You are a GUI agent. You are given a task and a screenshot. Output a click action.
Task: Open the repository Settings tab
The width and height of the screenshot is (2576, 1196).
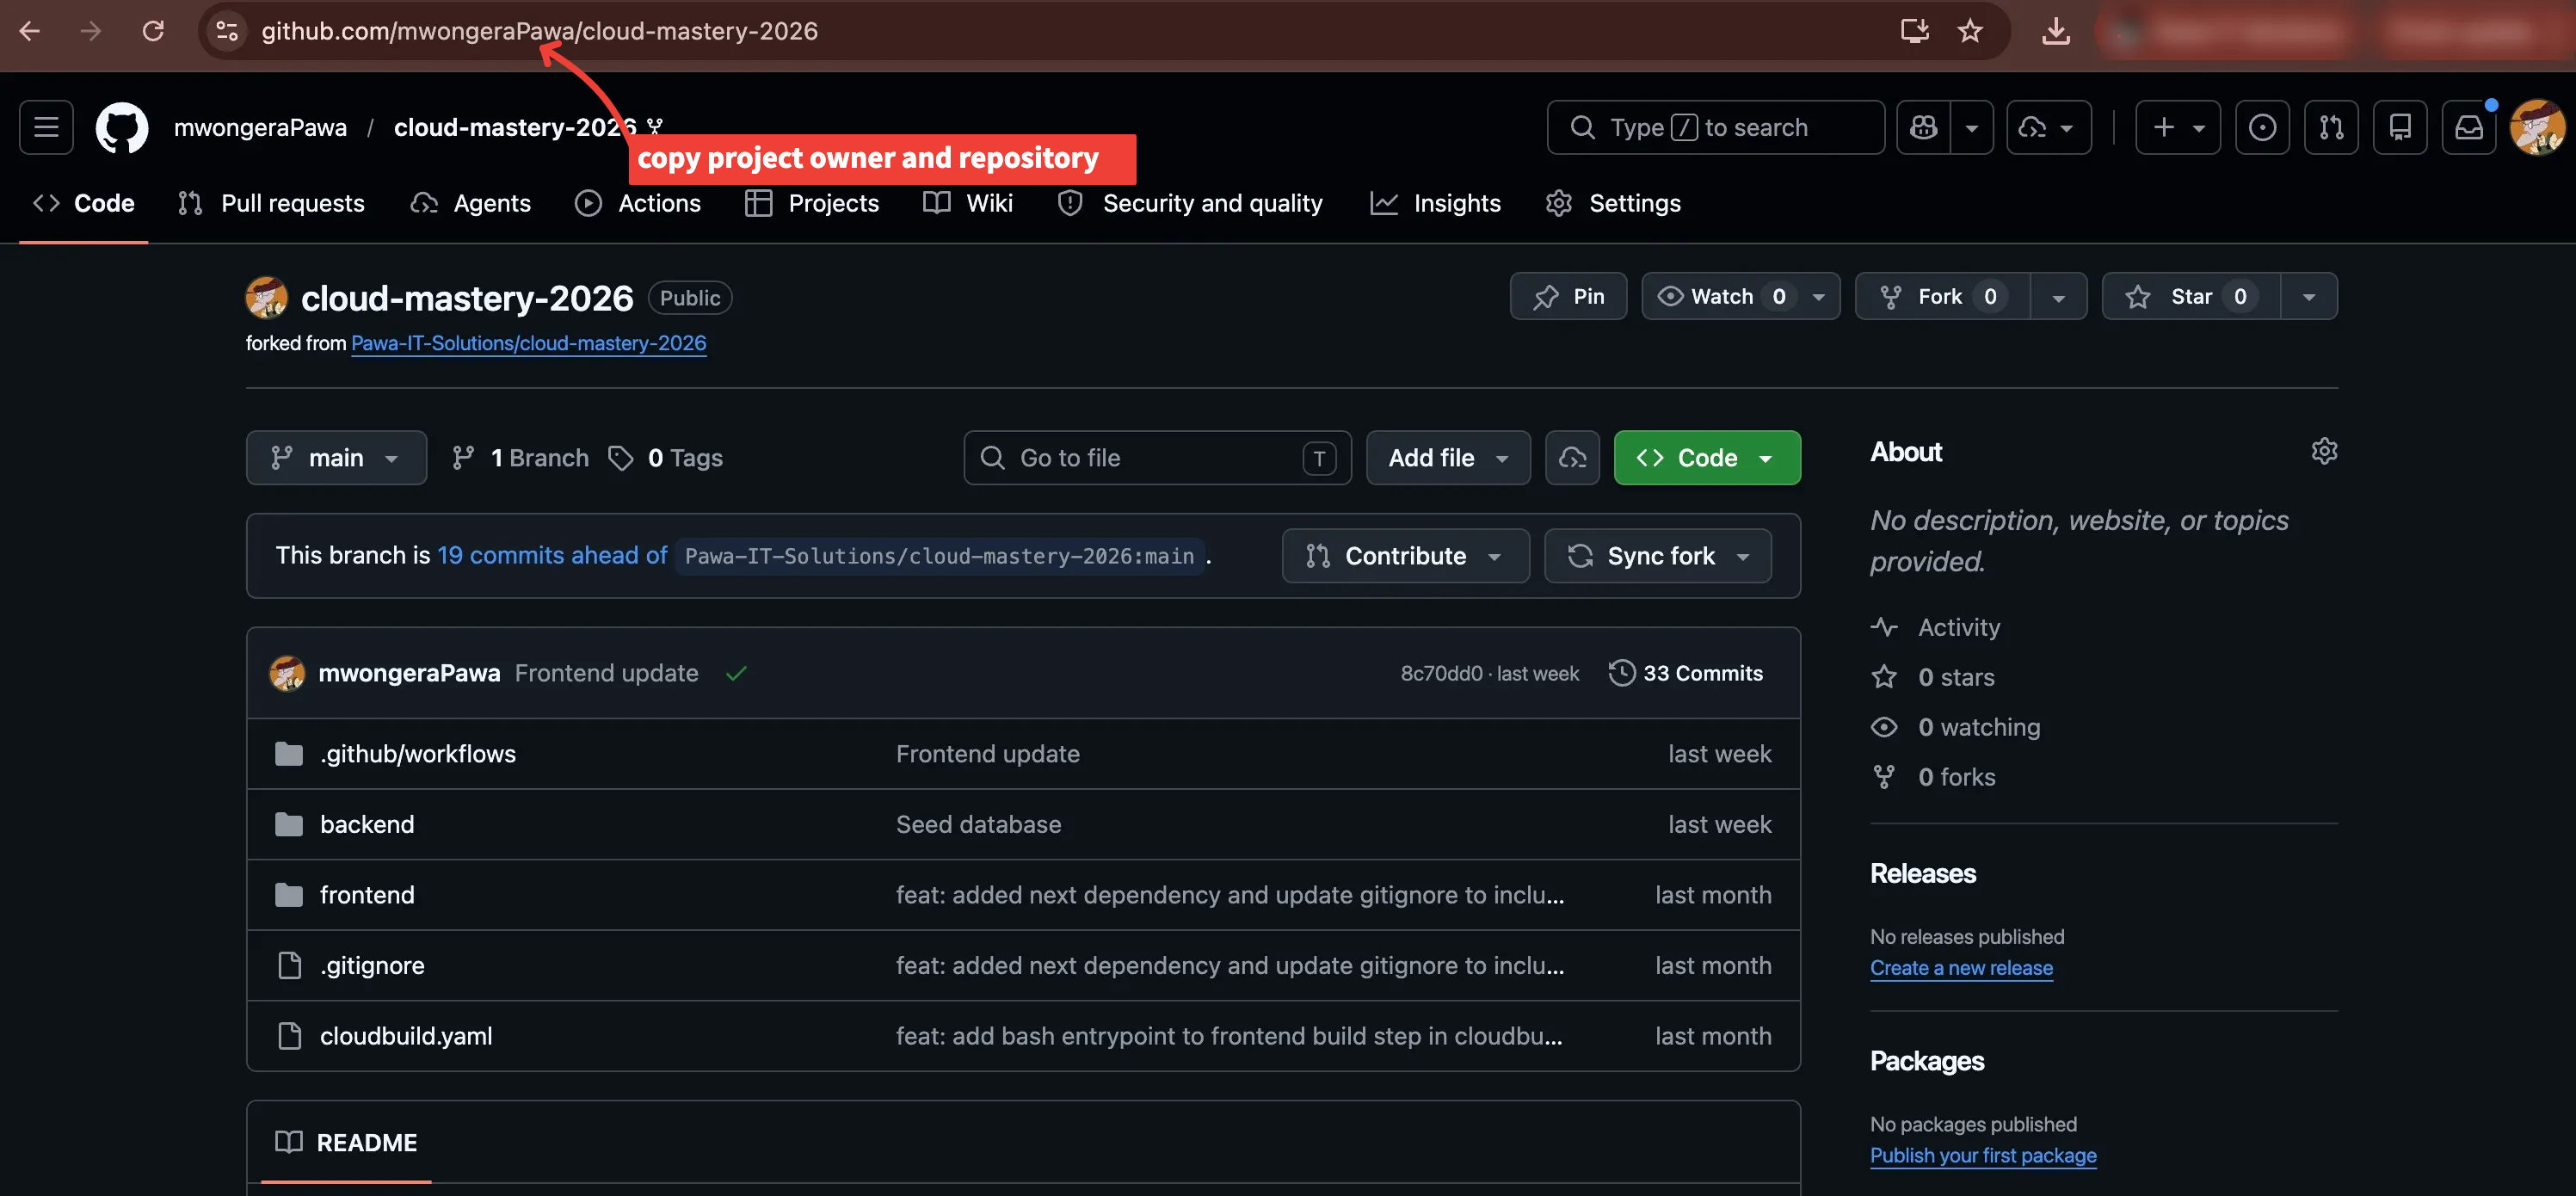tap(1613, 203)
